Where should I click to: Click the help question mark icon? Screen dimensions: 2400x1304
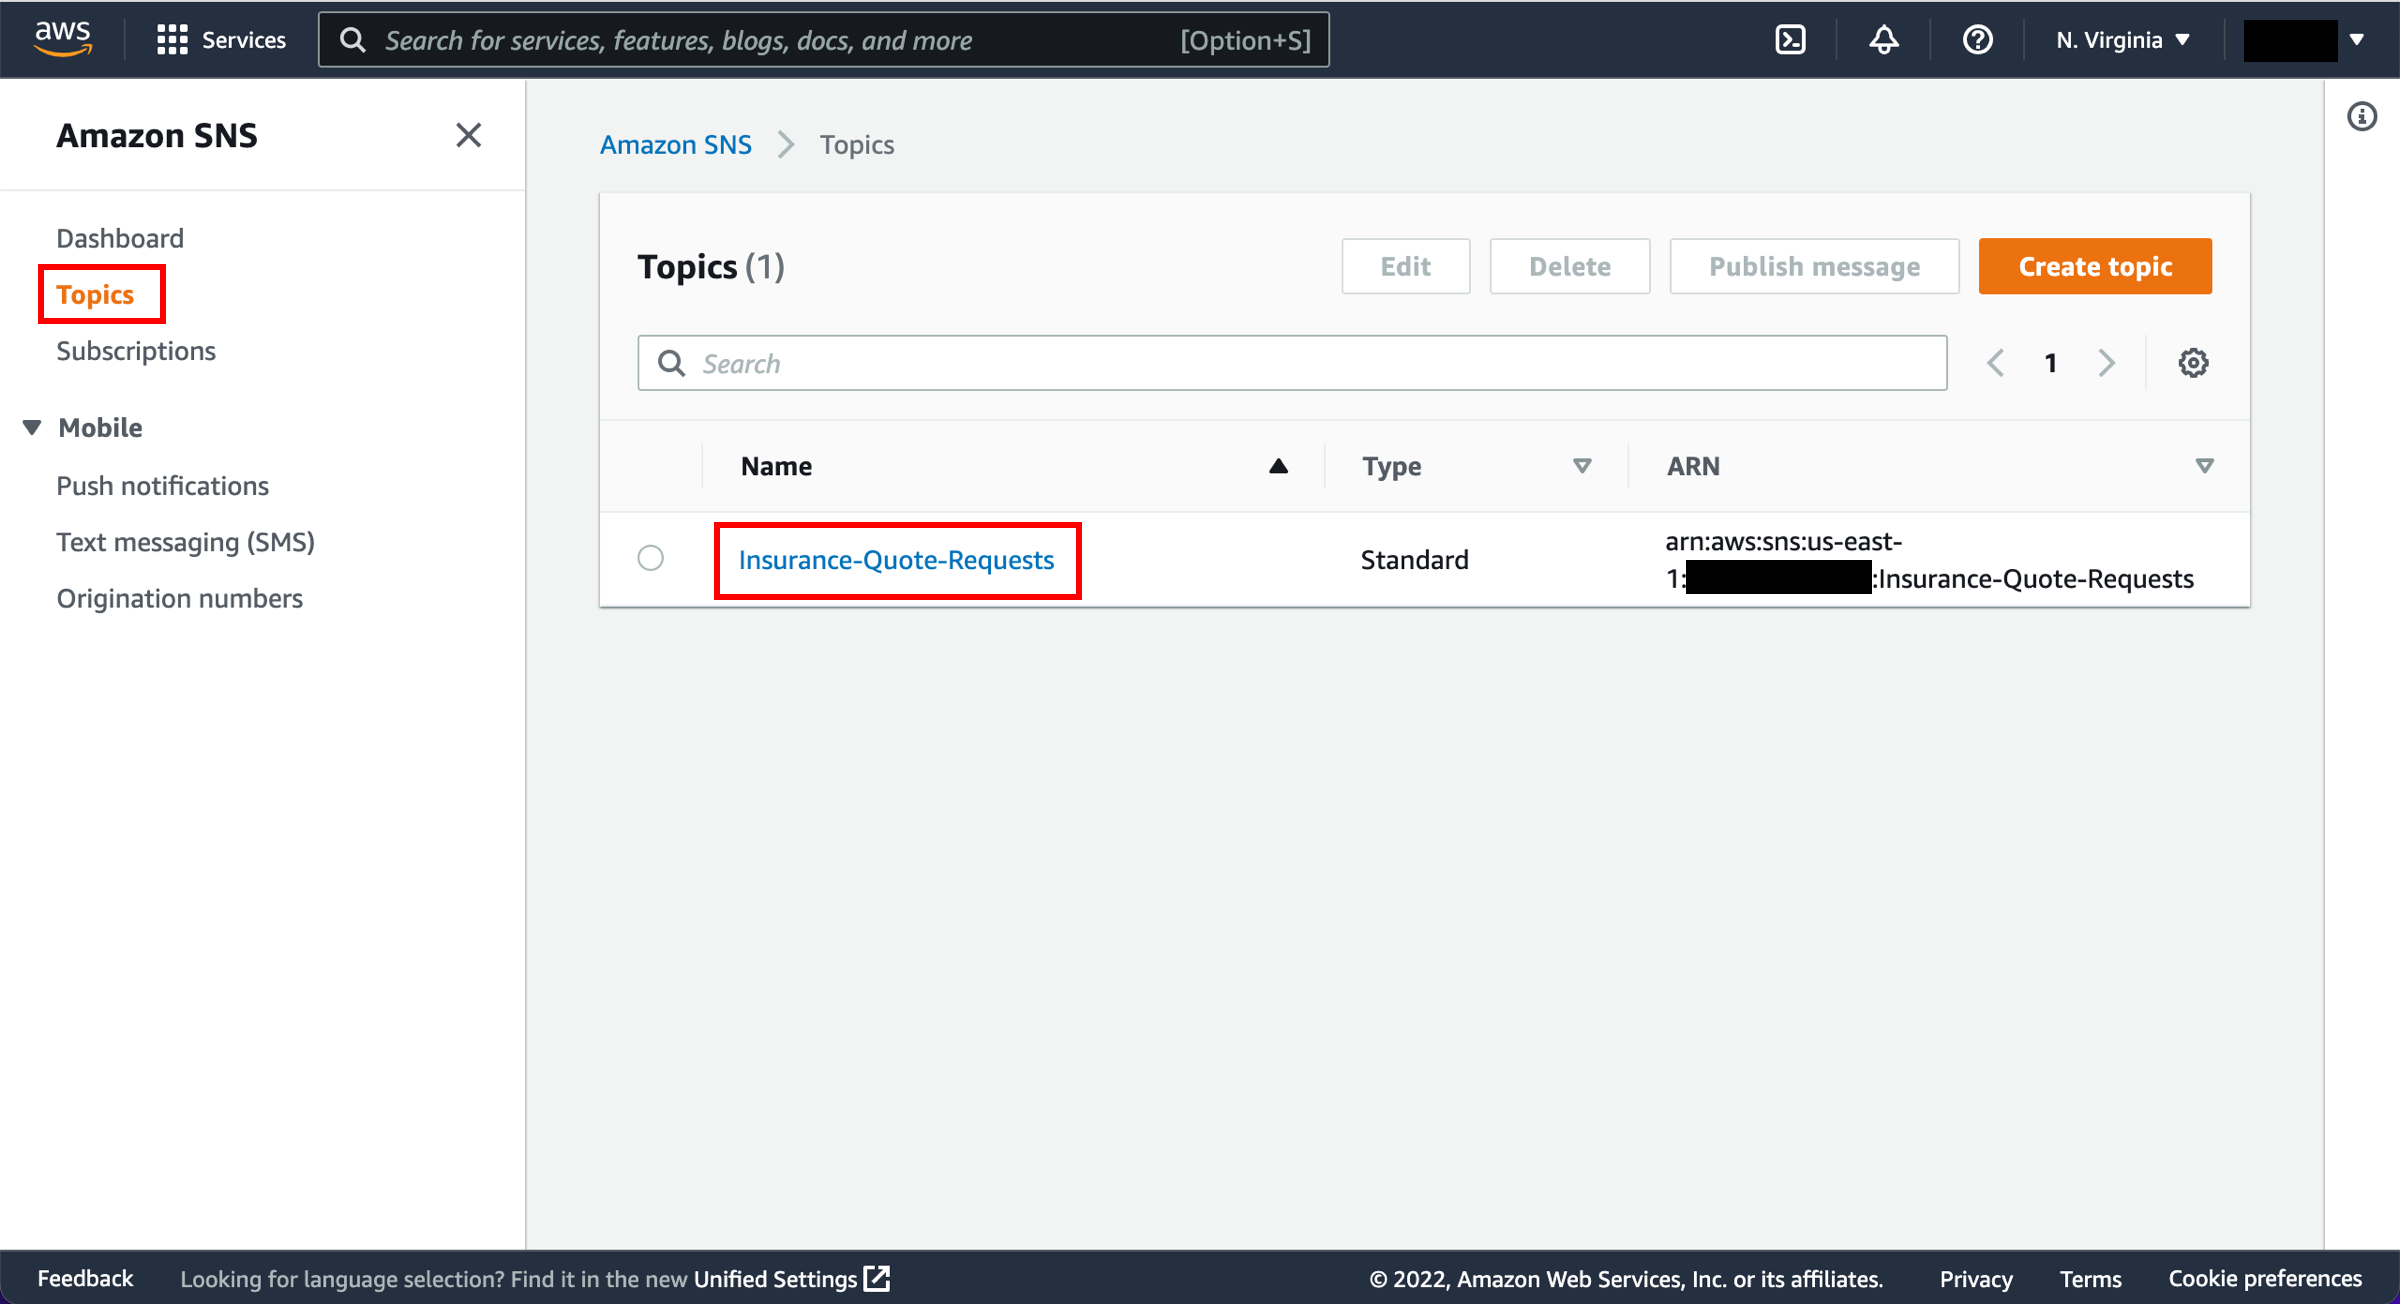pos(1973,40)
